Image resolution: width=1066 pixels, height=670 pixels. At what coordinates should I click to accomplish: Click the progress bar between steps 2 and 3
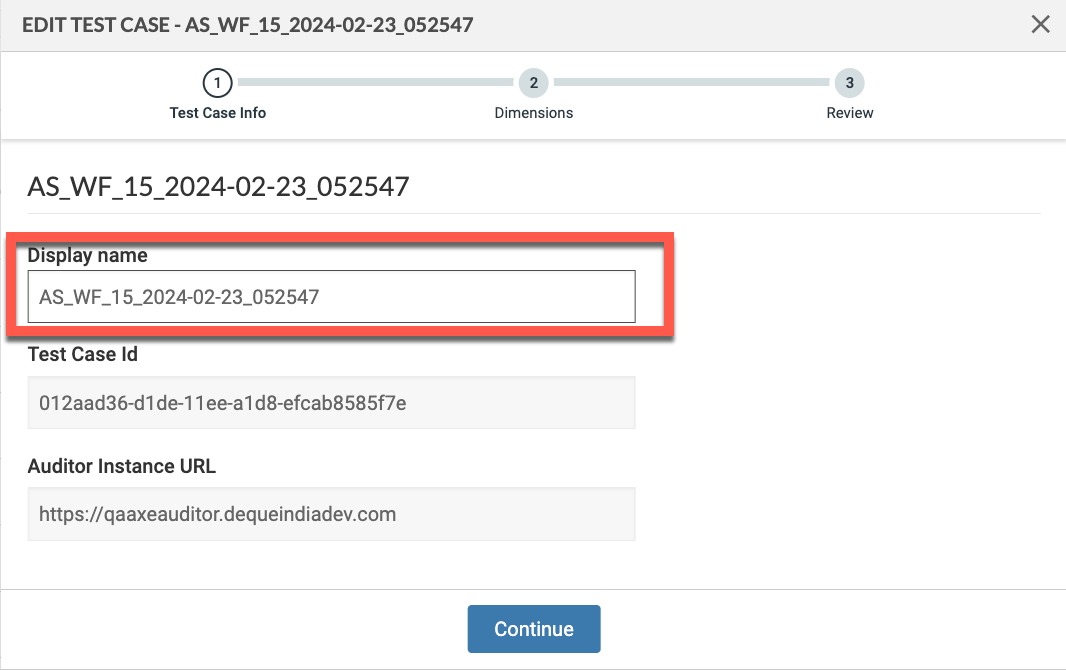[x=690, y=83]
